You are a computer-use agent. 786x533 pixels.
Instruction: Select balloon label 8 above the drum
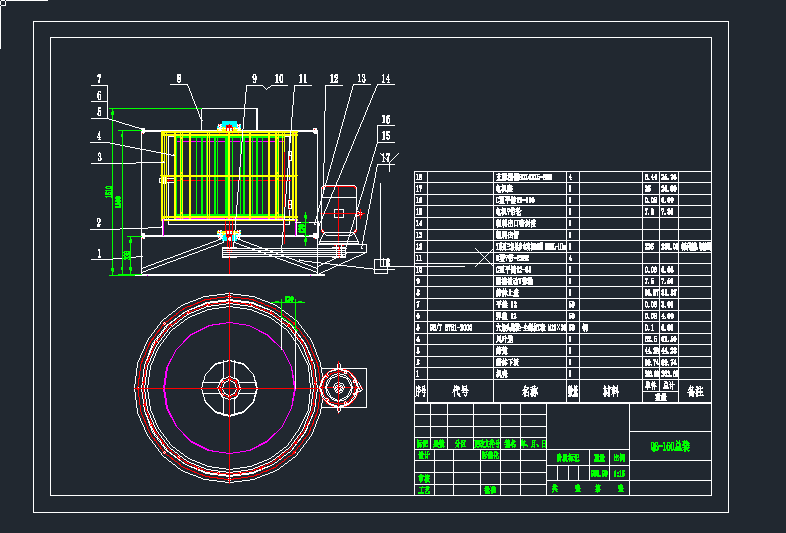(x=179, y=77)
